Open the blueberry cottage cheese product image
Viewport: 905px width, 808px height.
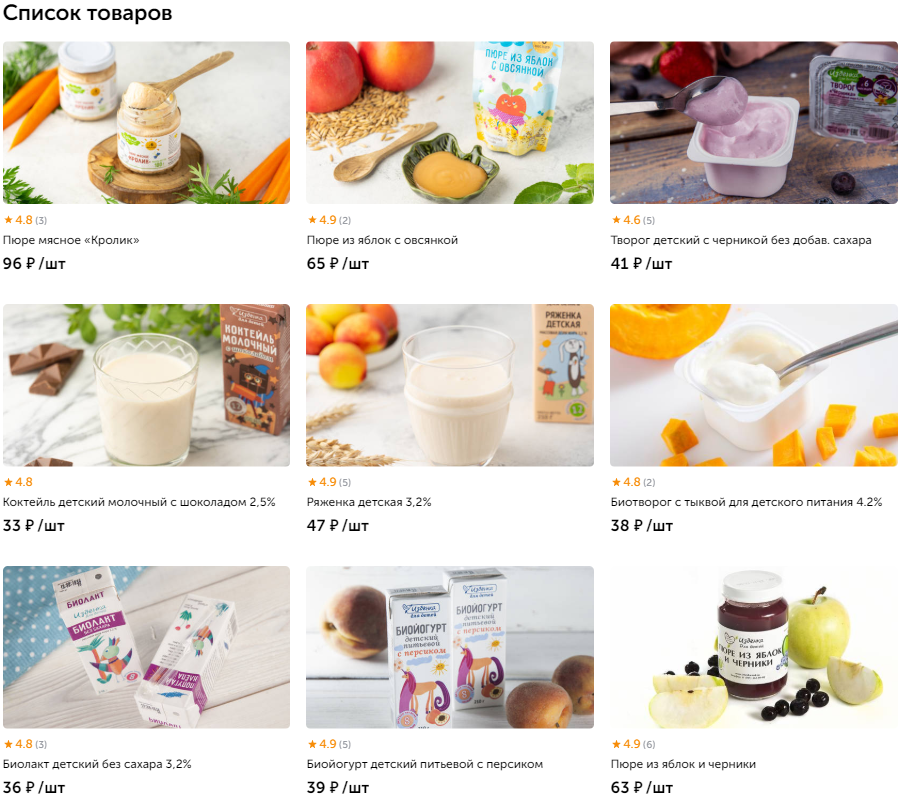(754, 122)
